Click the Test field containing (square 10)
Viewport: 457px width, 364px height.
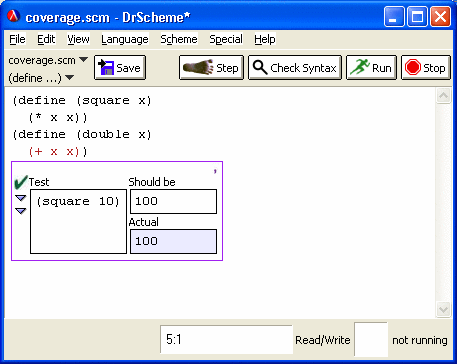(78, 221)
